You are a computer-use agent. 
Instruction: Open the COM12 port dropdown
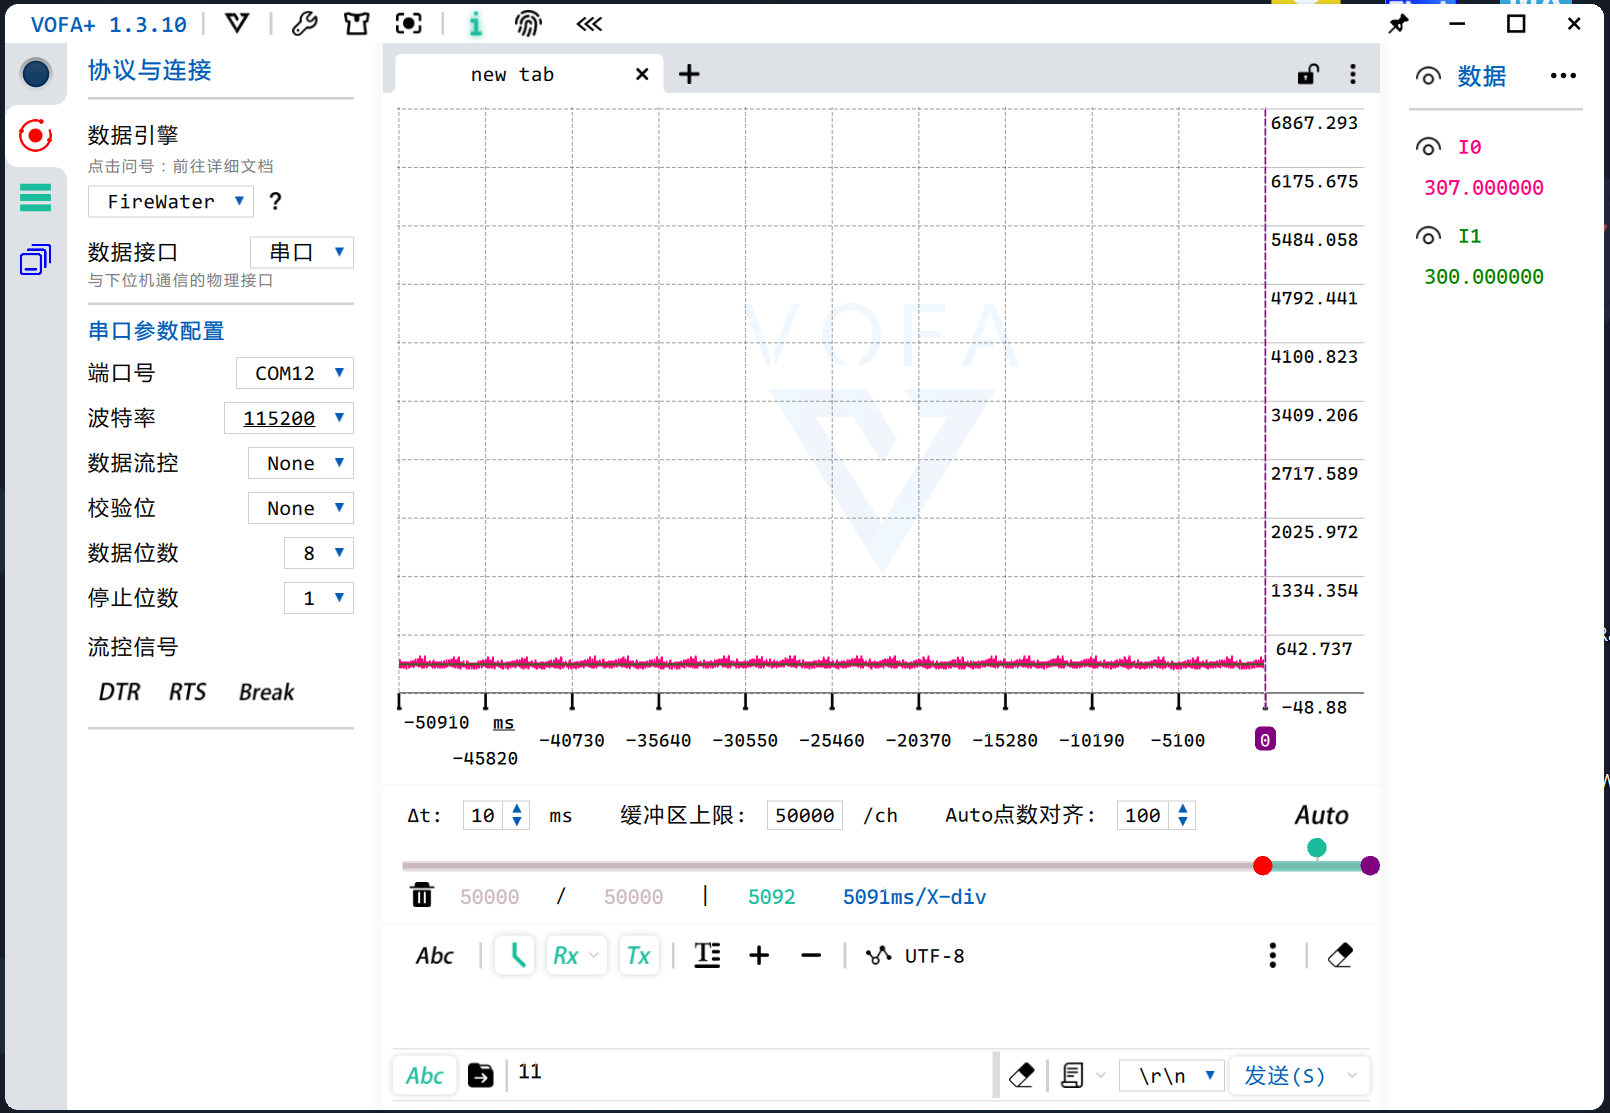coord(294,372)
